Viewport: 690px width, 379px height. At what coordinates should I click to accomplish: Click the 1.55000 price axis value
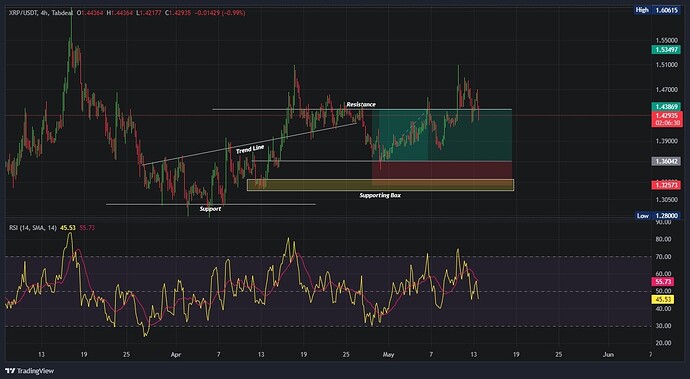click(x=666, y=40)
